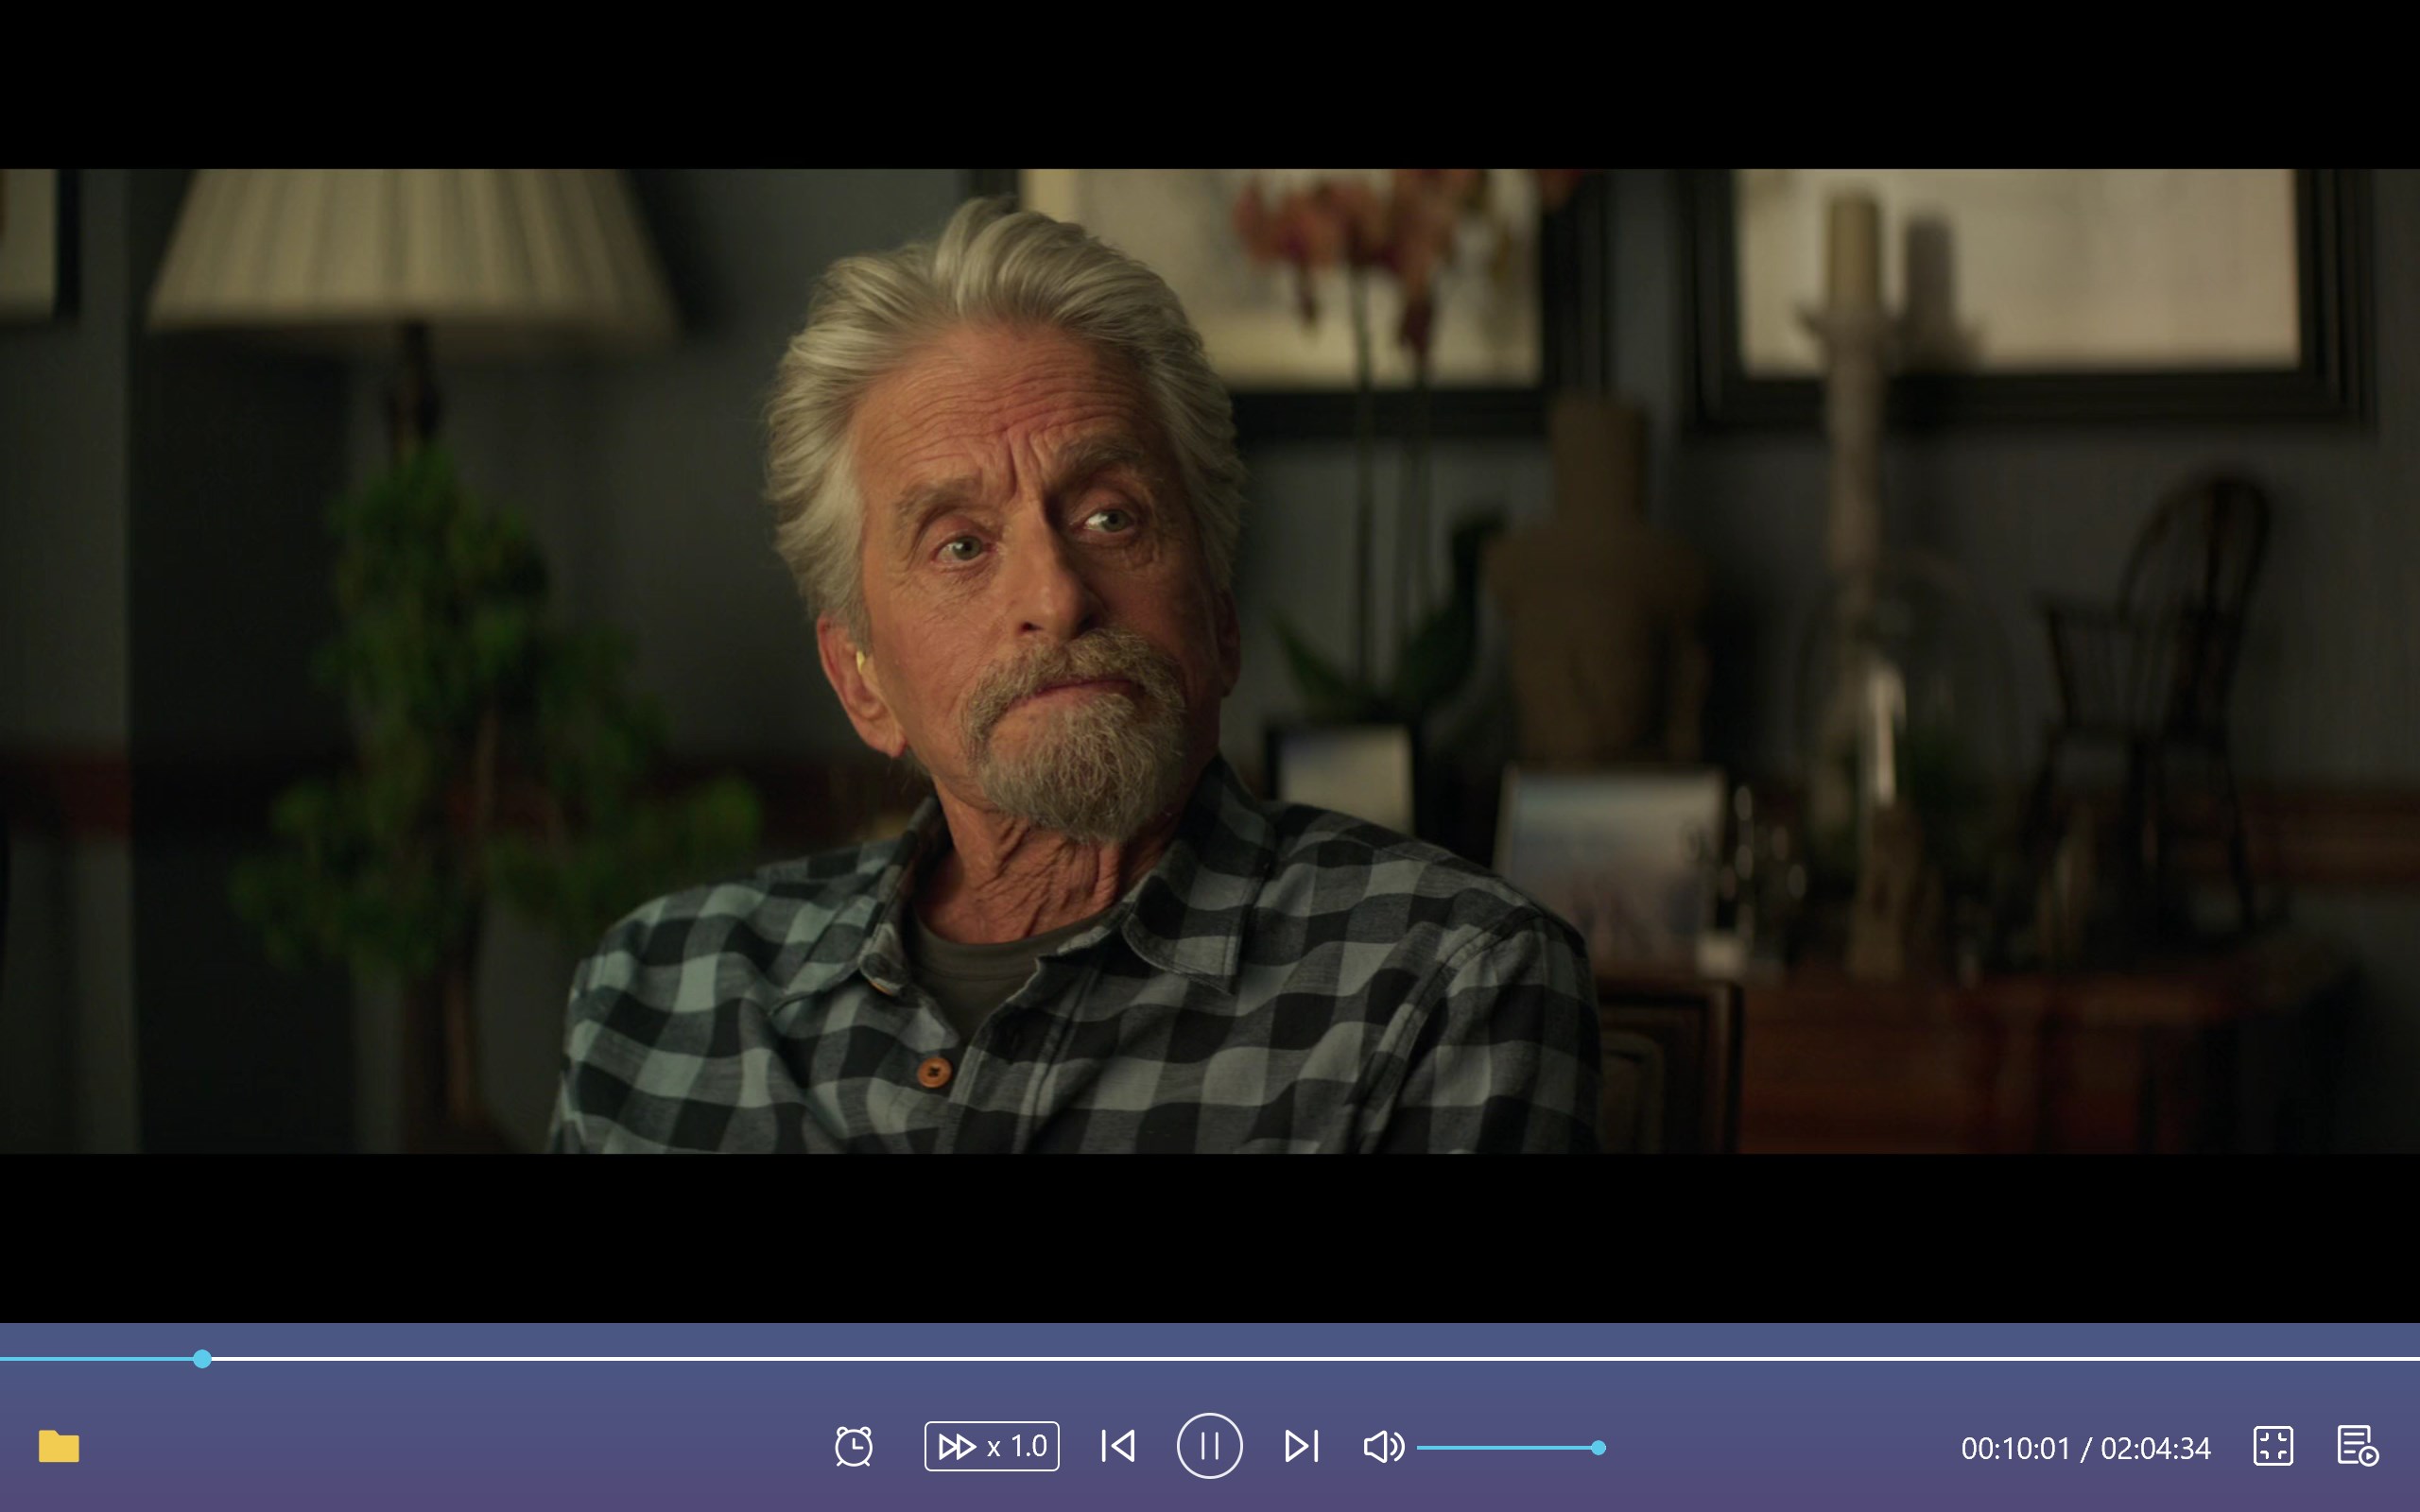Click the volume slider handle

point(1598,1447)
